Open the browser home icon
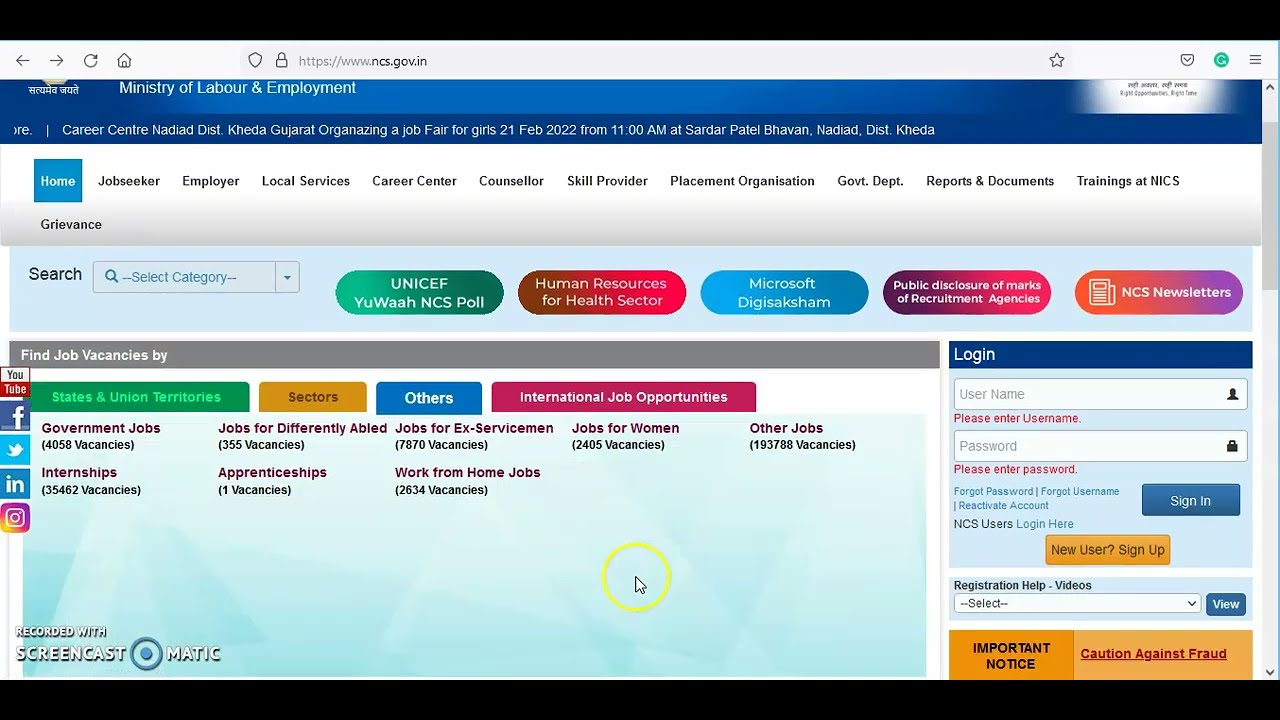 tap(124, 61)
